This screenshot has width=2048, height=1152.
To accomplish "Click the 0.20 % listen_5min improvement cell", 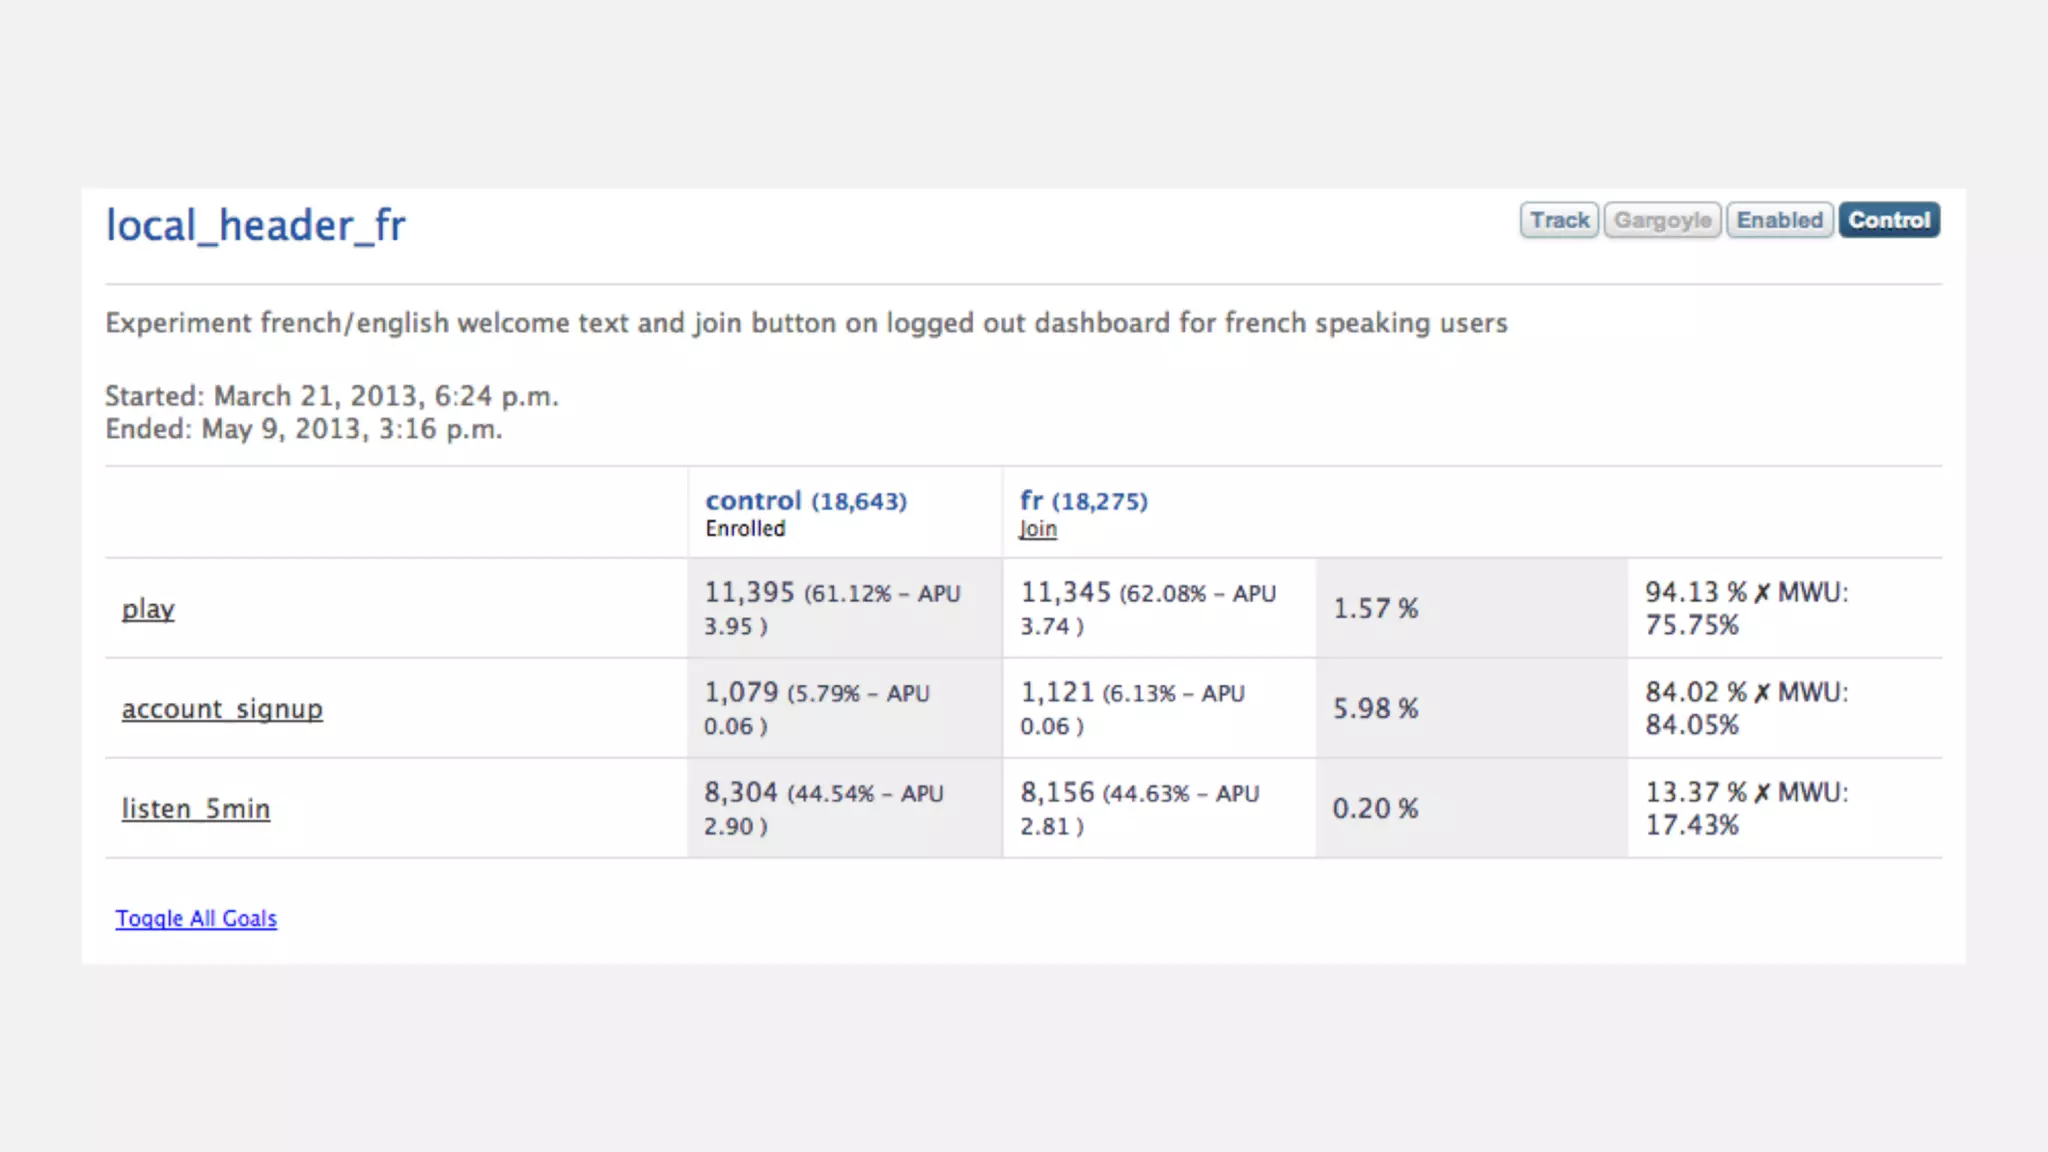I will (x=1375, y=809).
